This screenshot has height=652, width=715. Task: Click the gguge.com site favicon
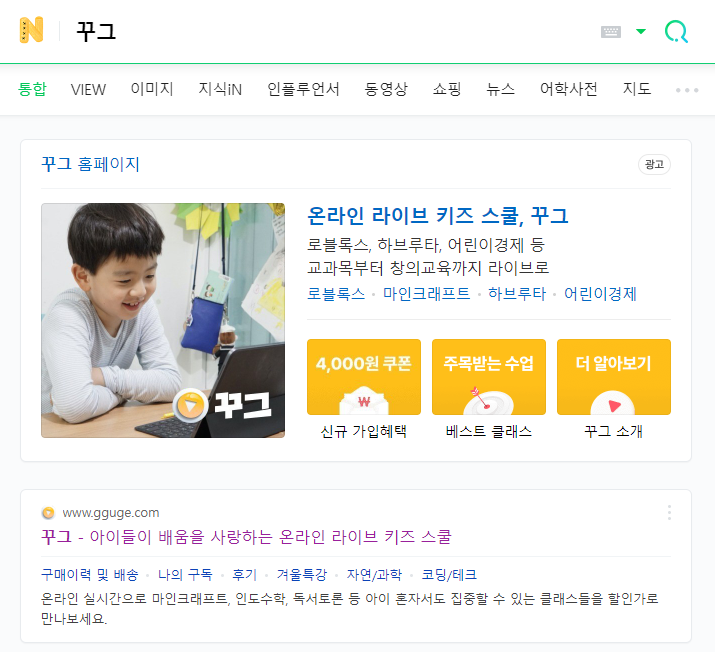click(48, 513)
